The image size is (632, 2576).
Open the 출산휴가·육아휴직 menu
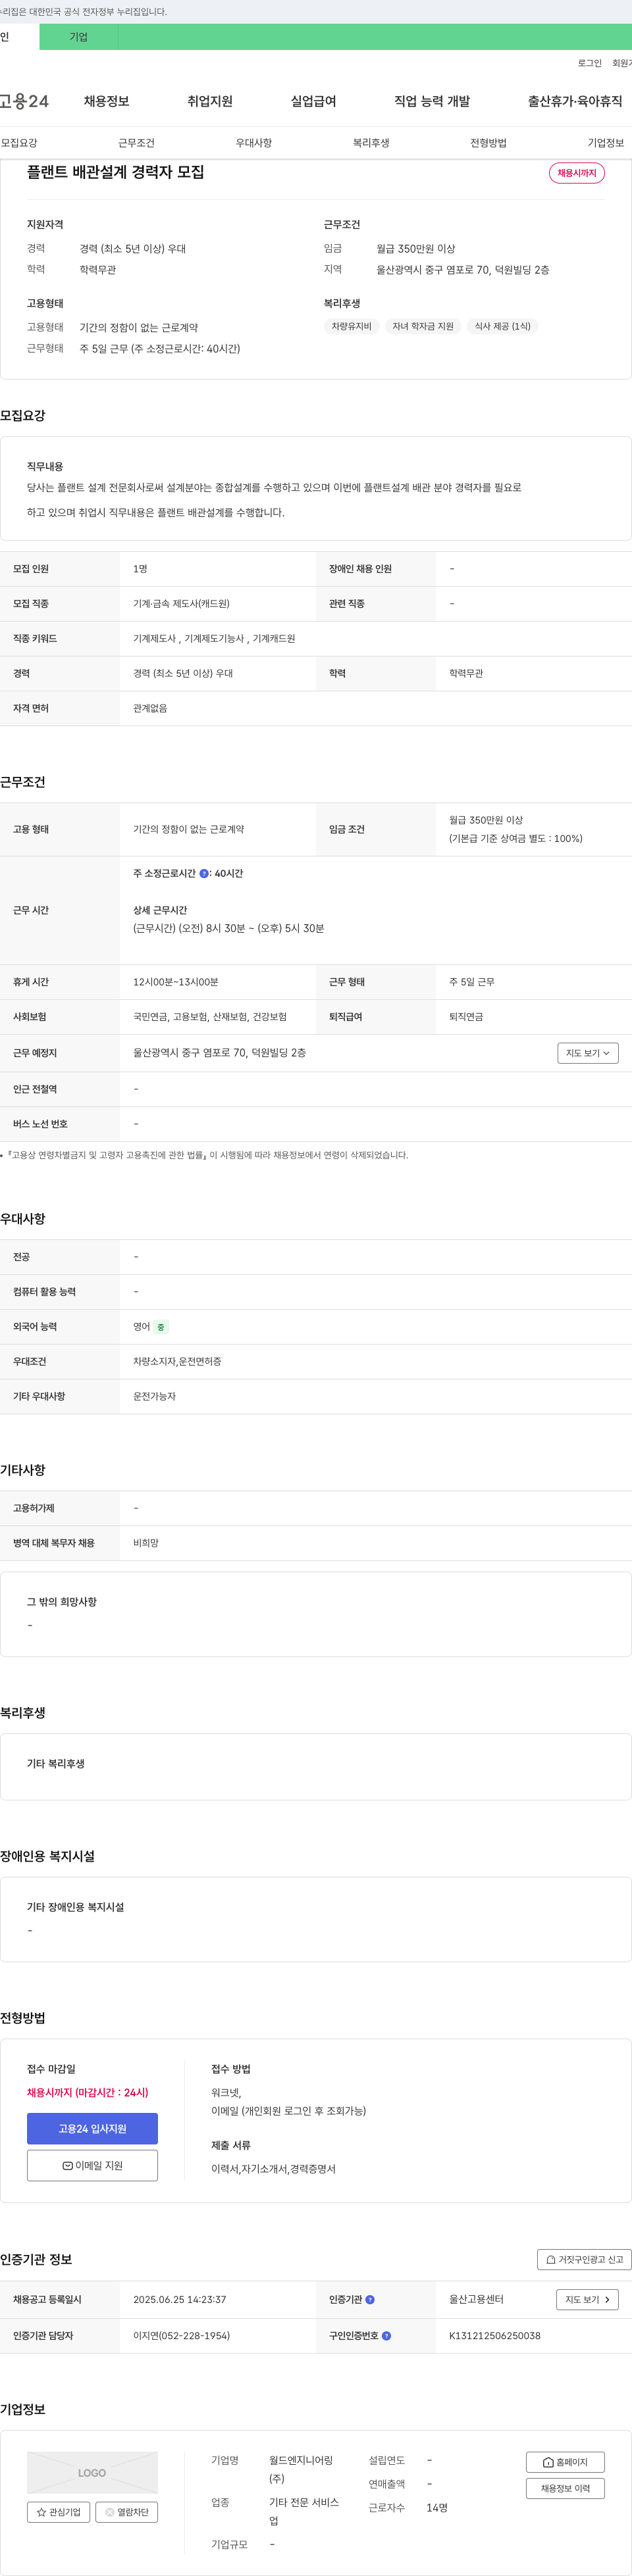coord(575,101)
